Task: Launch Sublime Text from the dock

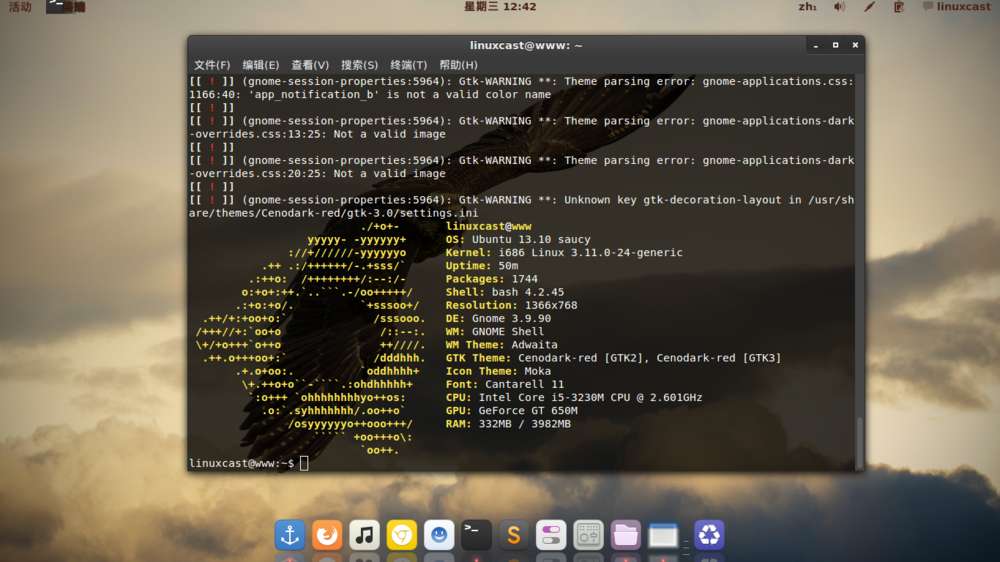Action: [x=513, y=535]
